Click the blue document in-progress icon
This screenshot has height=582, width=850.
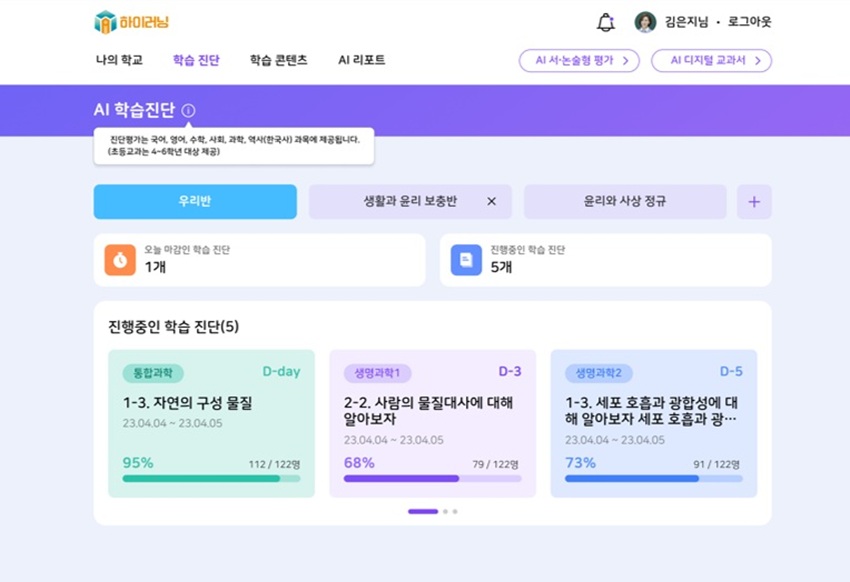tap(466, 260)
